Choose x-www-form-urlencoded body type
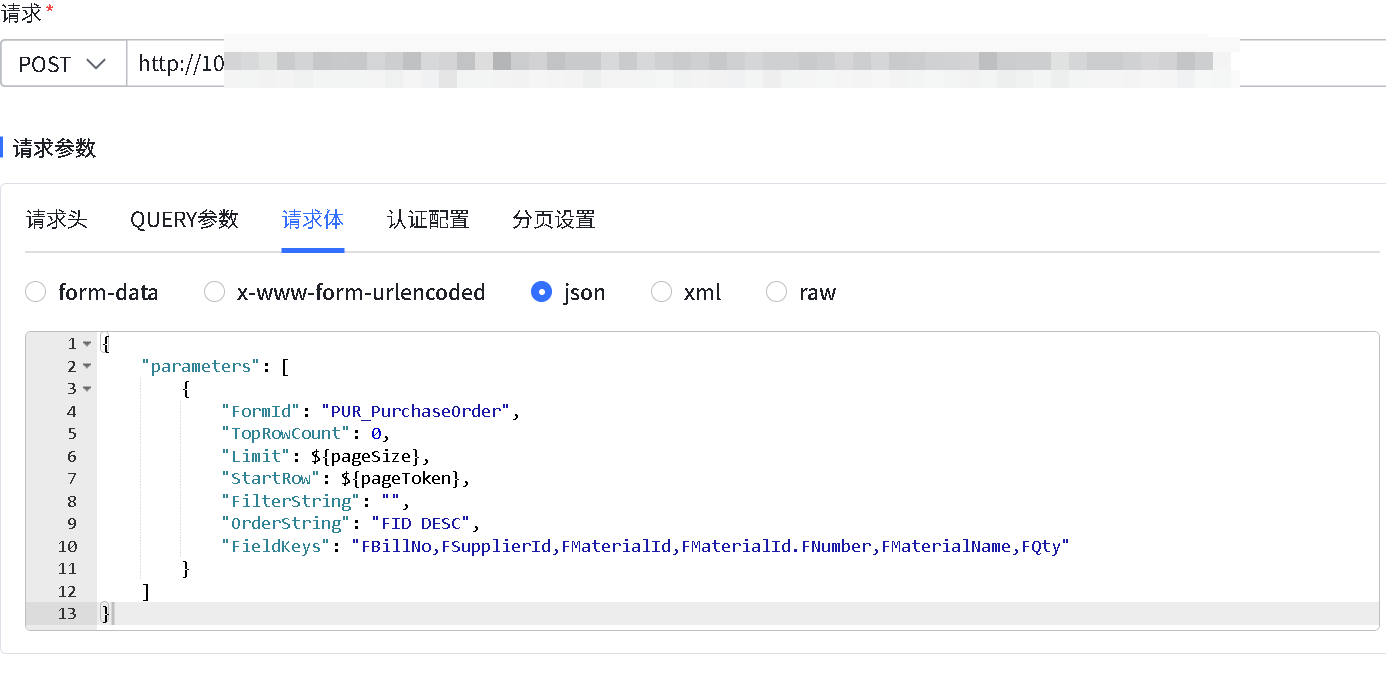 pyautogui.click(x=214, y=292)
